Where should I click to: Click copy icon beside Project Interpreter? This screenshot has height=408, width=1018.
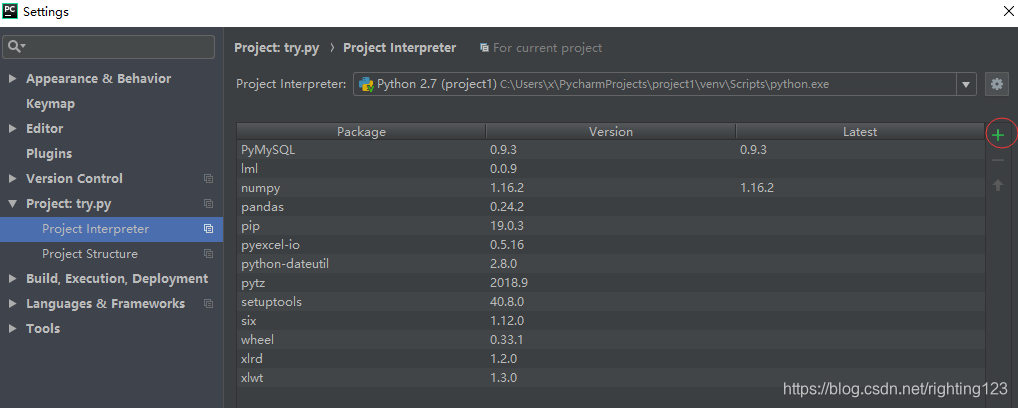[x=208, y=229]
